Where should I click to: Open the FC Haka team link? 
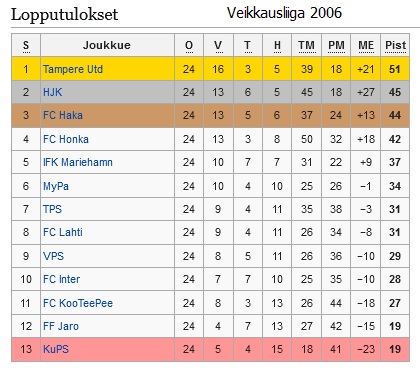(63, 115)
